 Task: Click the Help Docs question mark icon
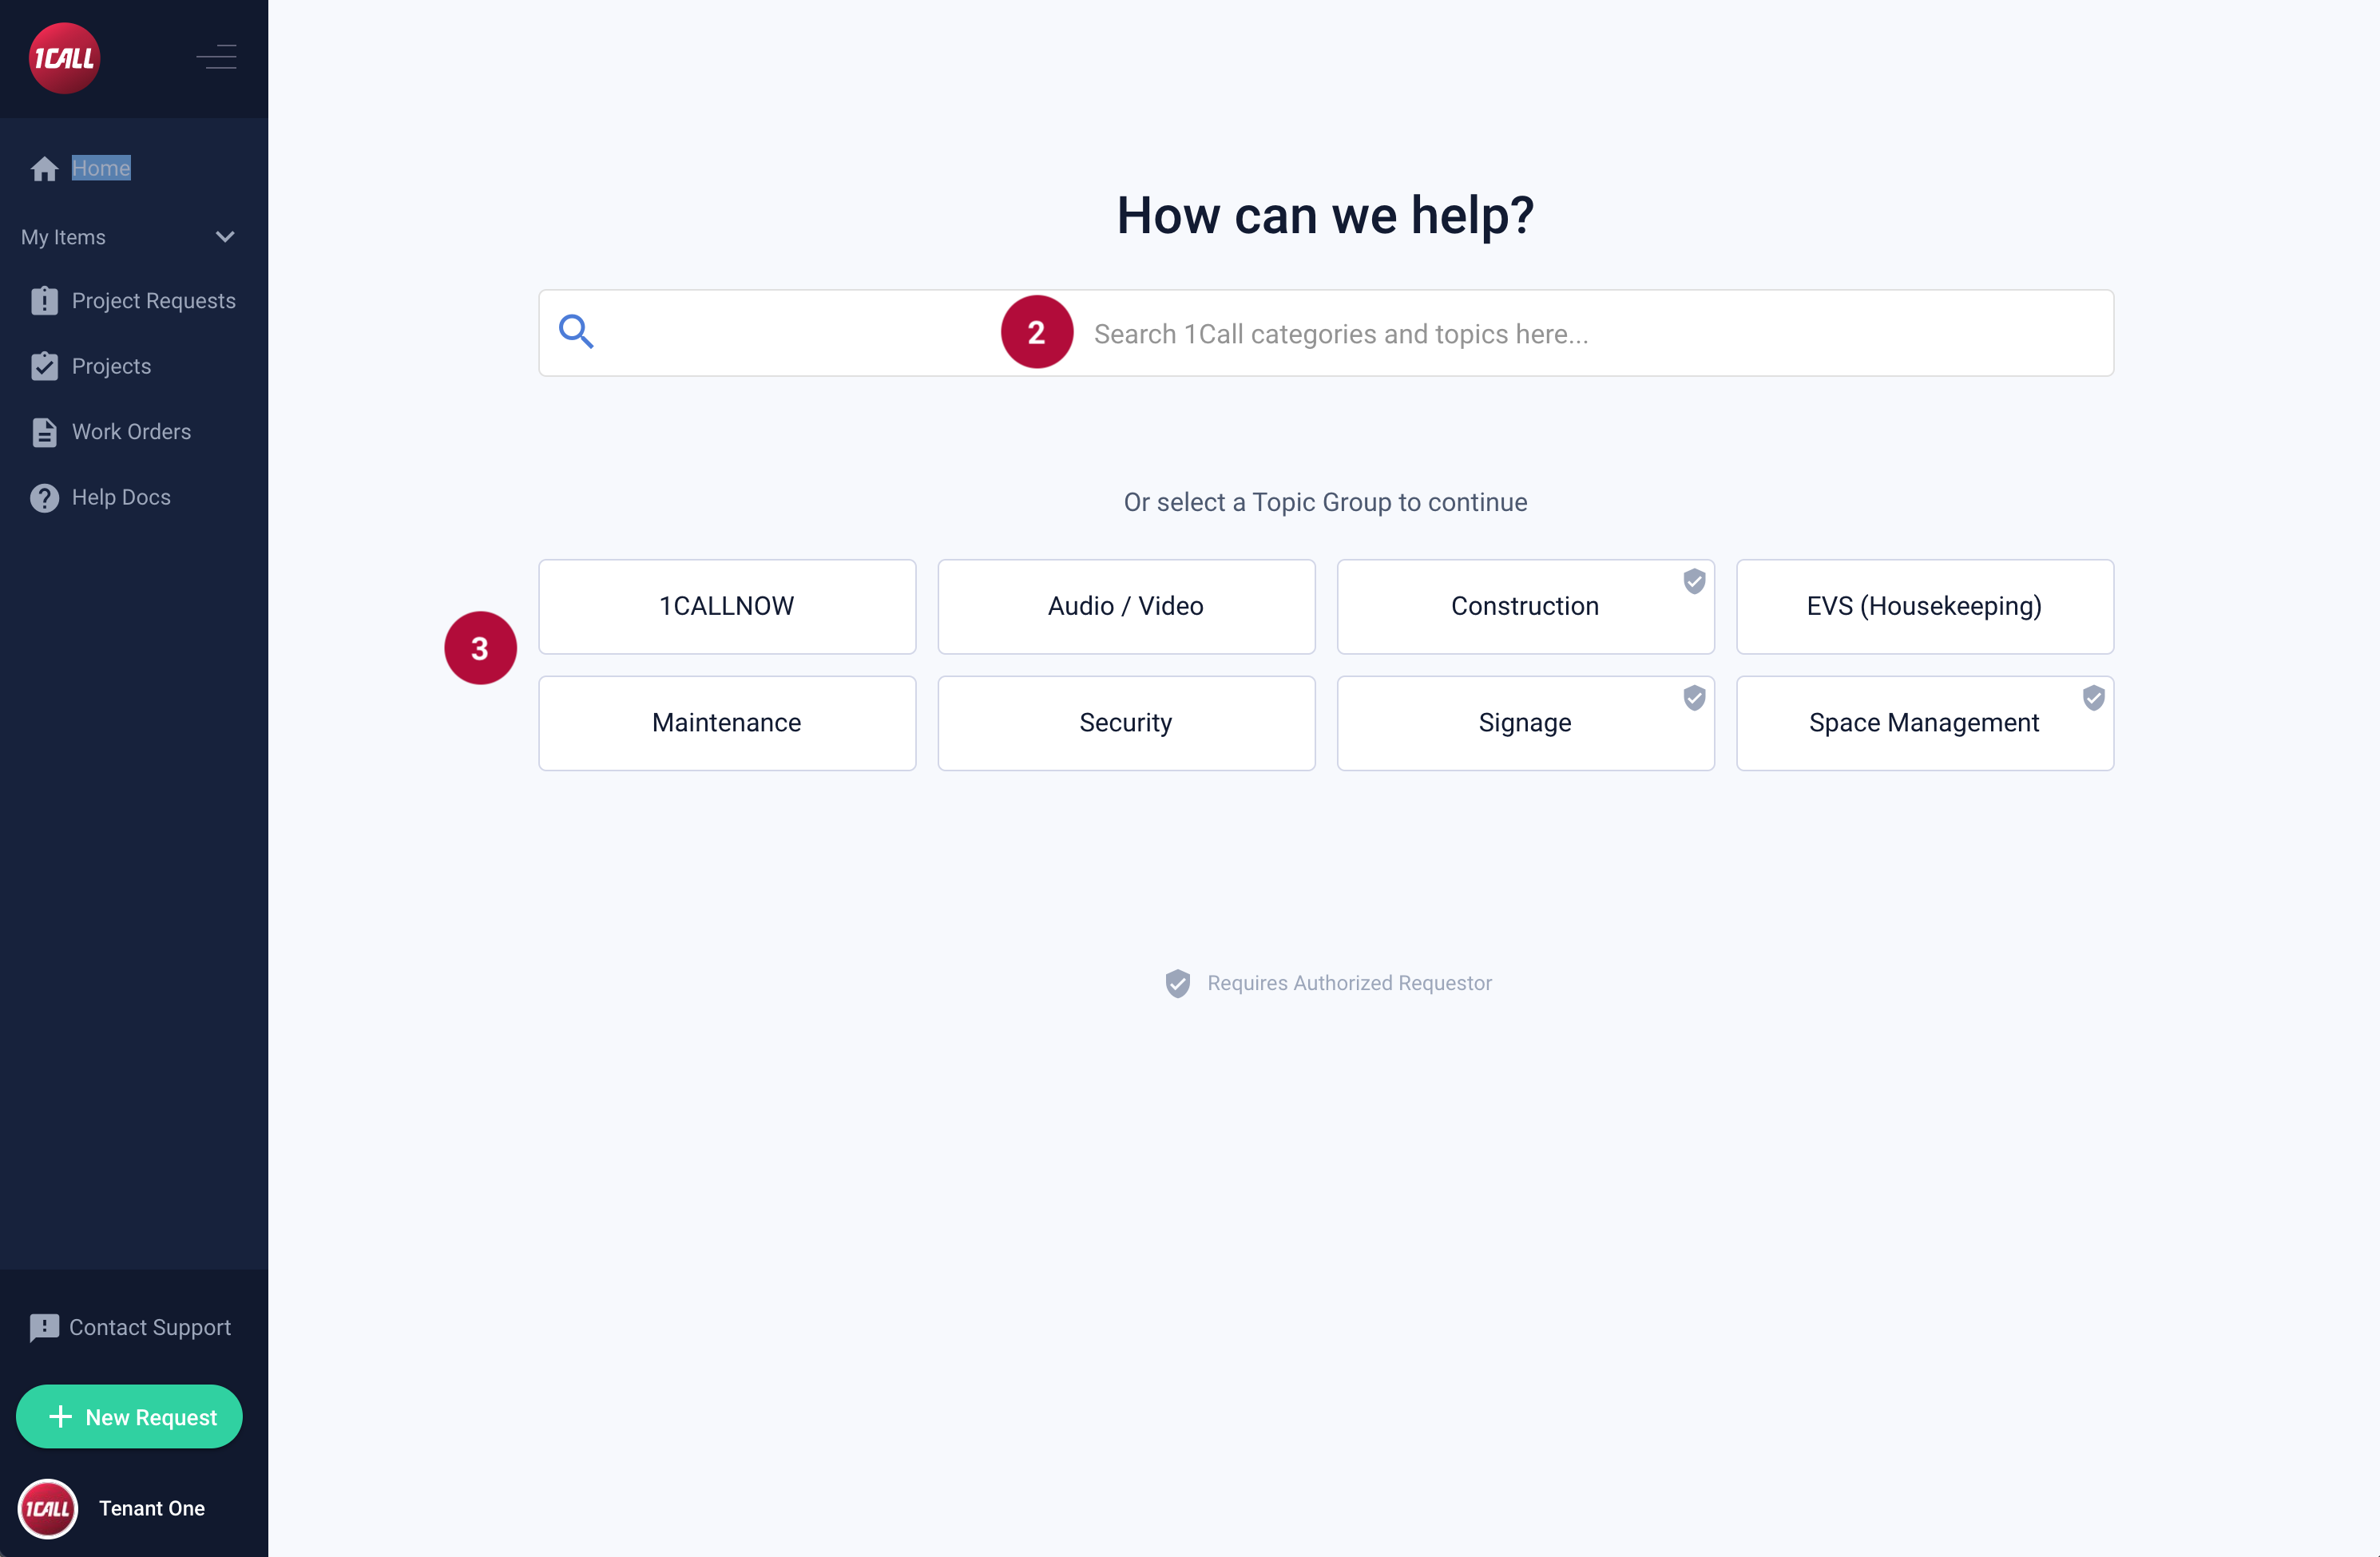pos(44,498)
